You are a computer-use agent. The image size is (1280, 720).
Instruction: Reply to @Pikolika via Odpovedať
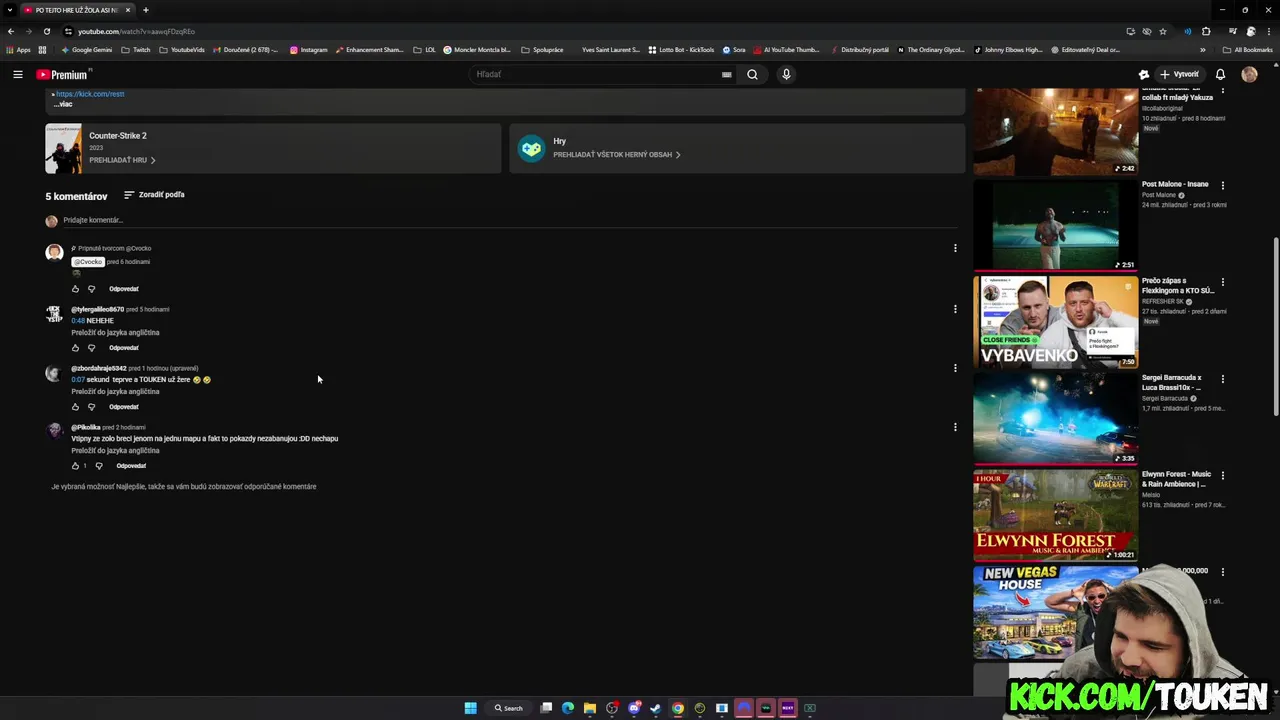131,466
